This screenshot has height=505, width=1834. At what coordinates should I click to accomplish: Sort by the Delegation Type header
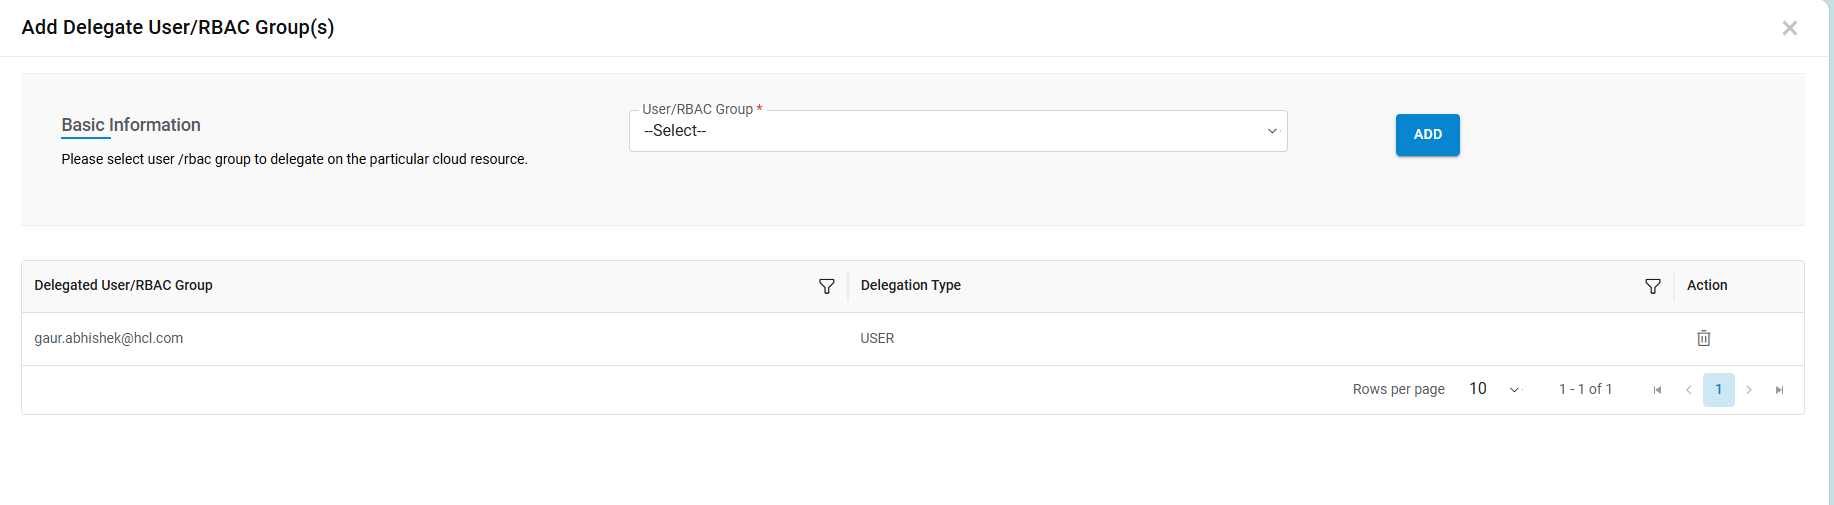pyautogui.click(x=910, y=286)
